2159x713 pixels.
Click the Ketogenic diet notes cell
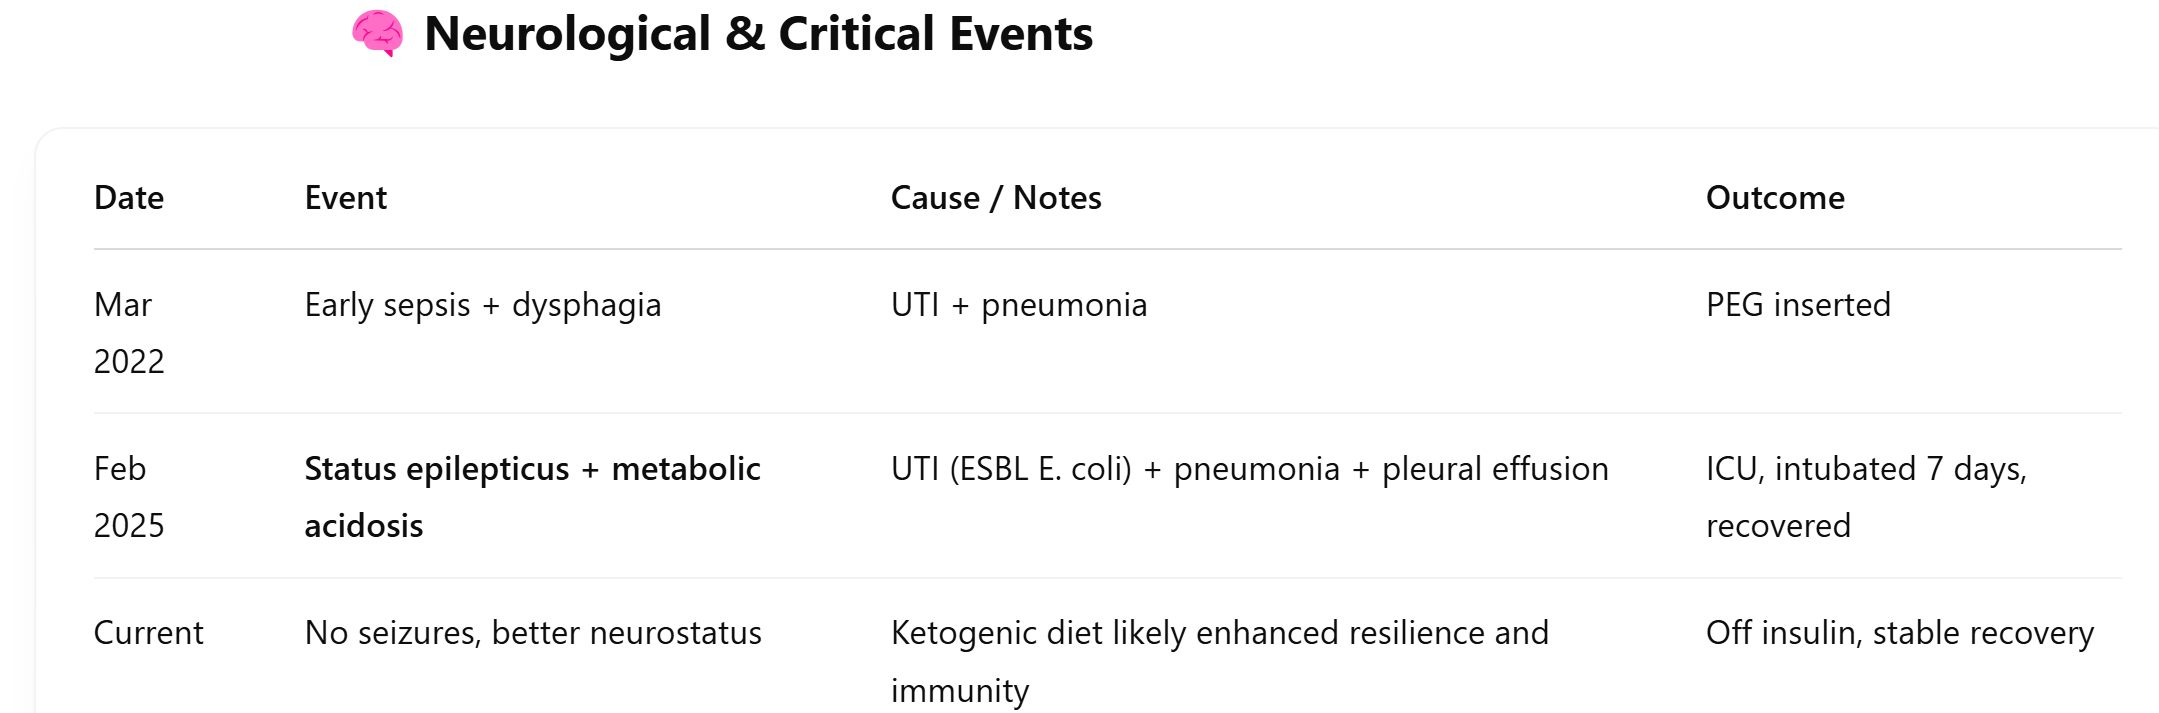[x=1220, y=661]
